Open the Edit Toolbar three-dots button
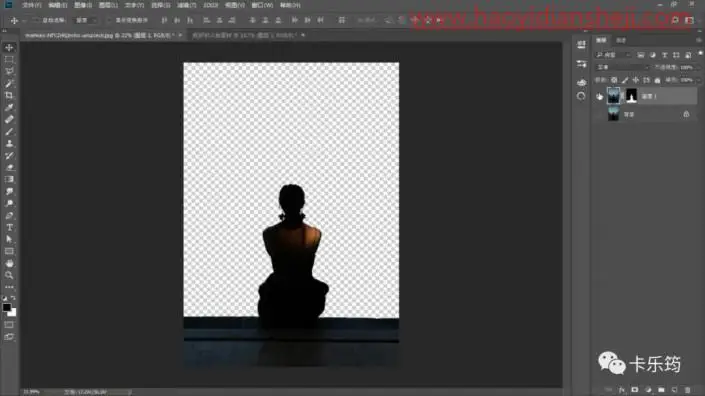705x396 pixels. pyautogui.click(x=9, y=287)
